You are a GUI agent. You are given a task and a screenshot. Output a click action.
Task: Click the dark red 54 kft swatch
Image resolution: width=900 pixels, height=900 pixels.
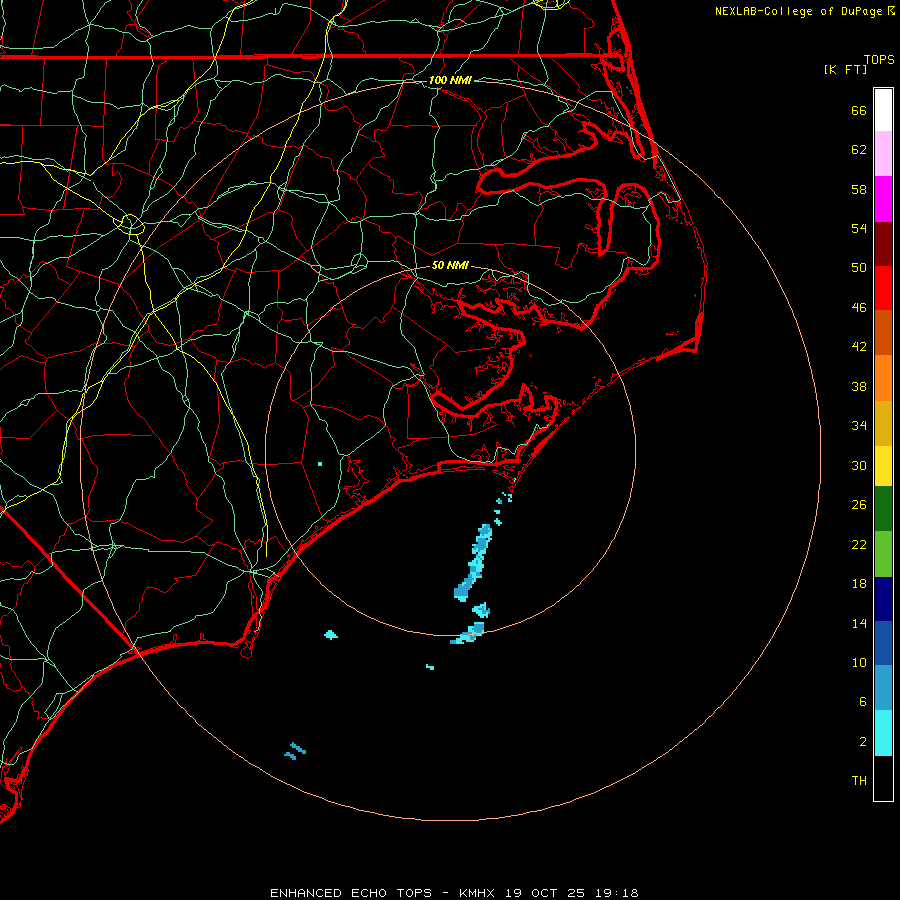[883, 244]
